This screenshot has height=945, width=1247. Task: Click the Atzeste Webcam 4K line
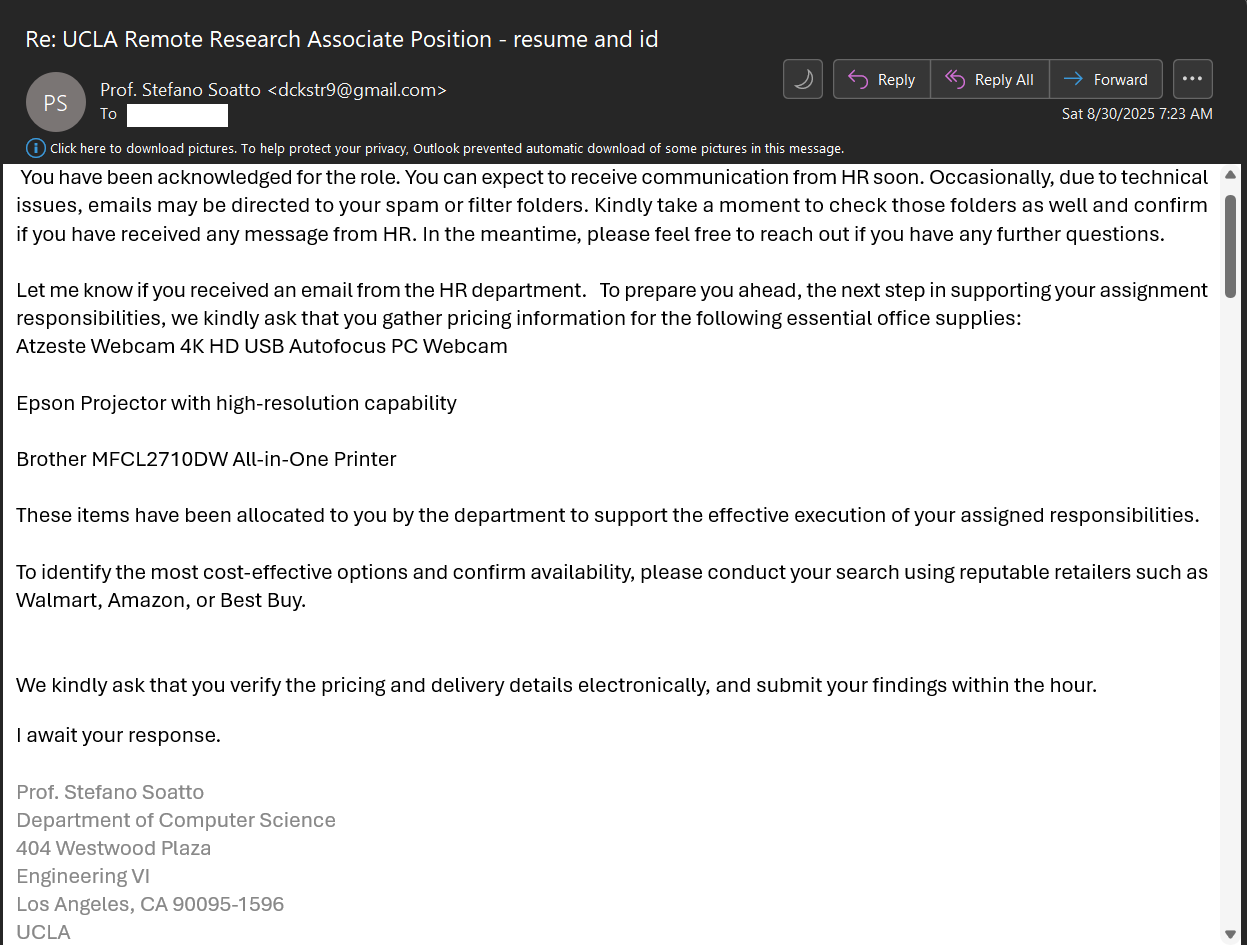click(262, 347)
